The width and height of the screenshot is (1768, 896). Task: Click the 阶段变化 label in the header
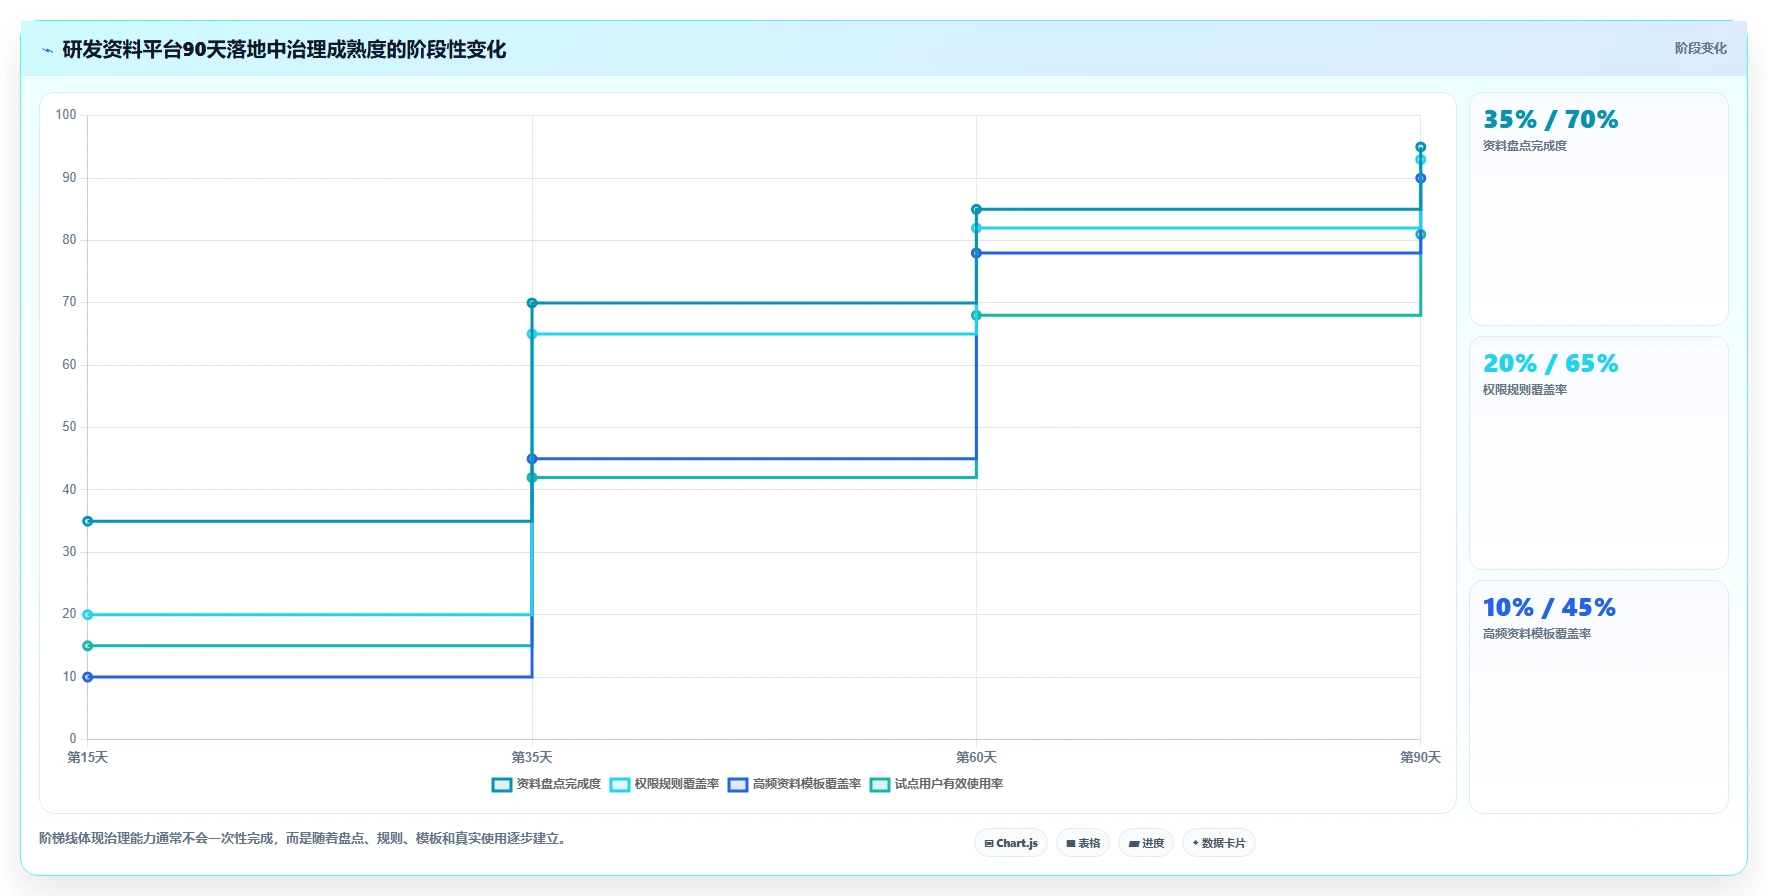pyautogui.click(x=1700, y=48)
